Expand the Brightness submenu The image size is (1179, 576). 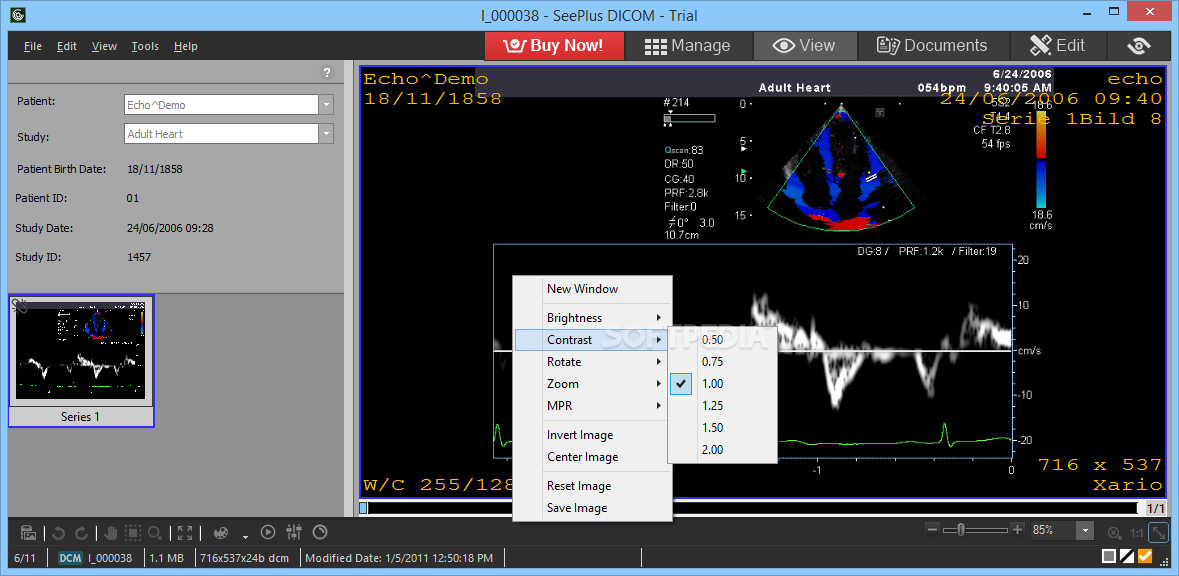click(592, 318)
